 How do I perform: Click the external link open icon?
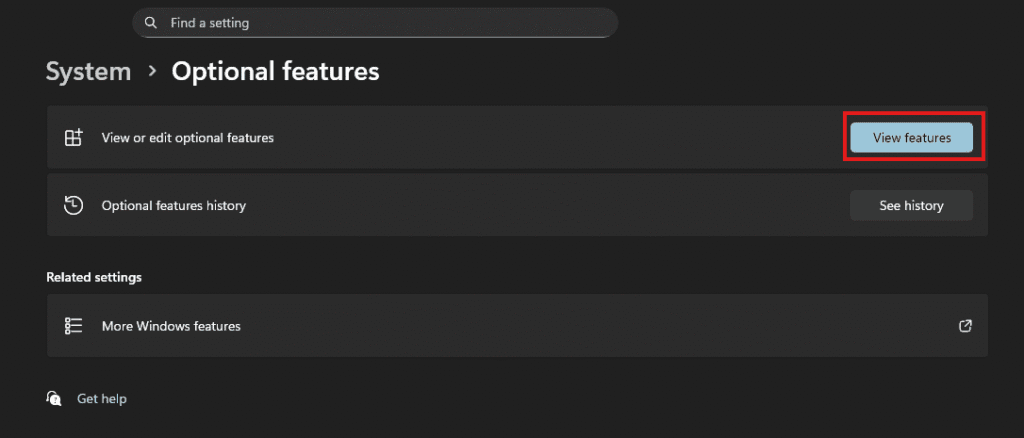[965, 326]
